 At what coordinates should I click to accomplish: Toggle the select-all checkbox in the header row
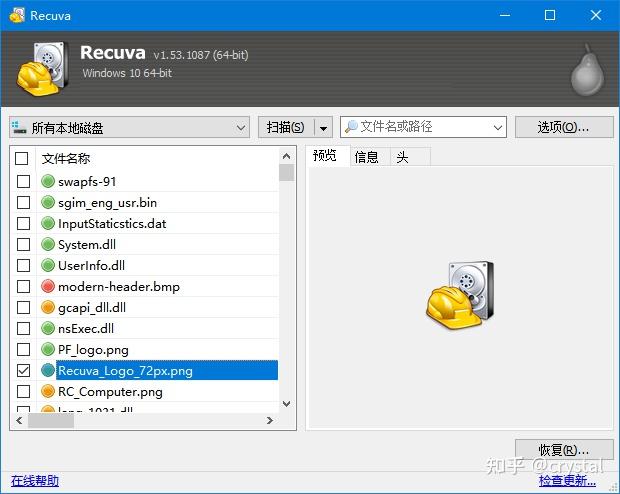coord(22,159)
